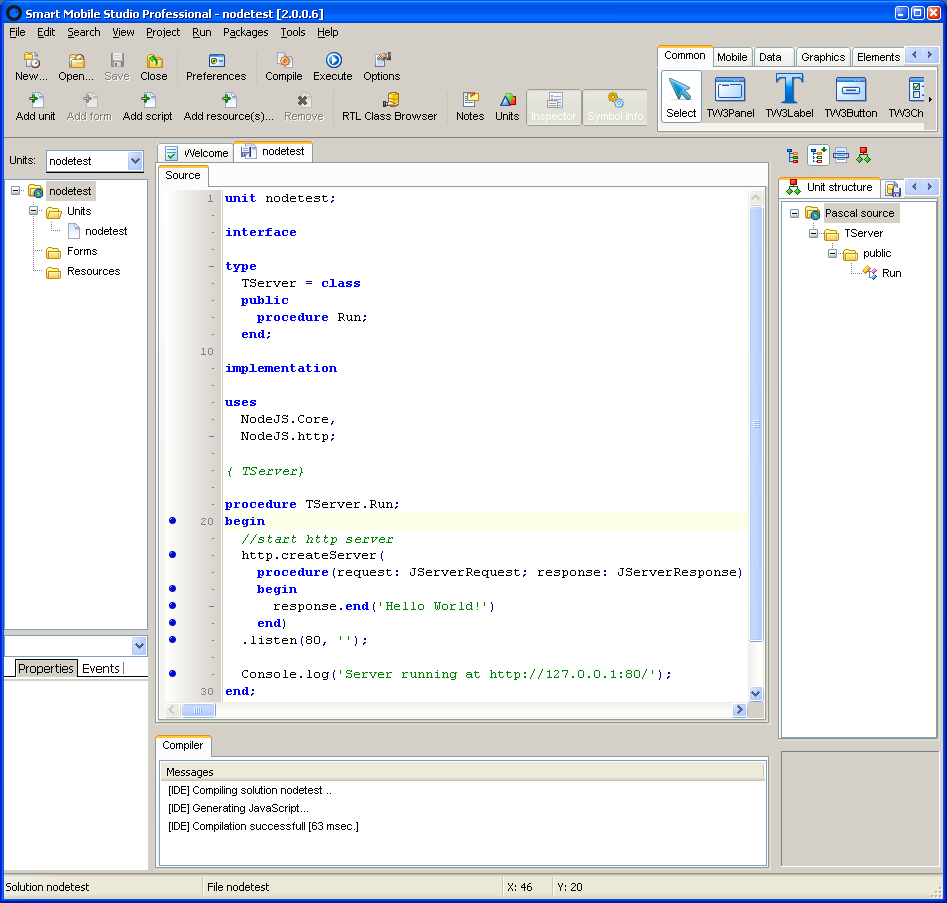Viewport: 947px width, 903px height.
Task: Open the Project menu
Action: 163,32
